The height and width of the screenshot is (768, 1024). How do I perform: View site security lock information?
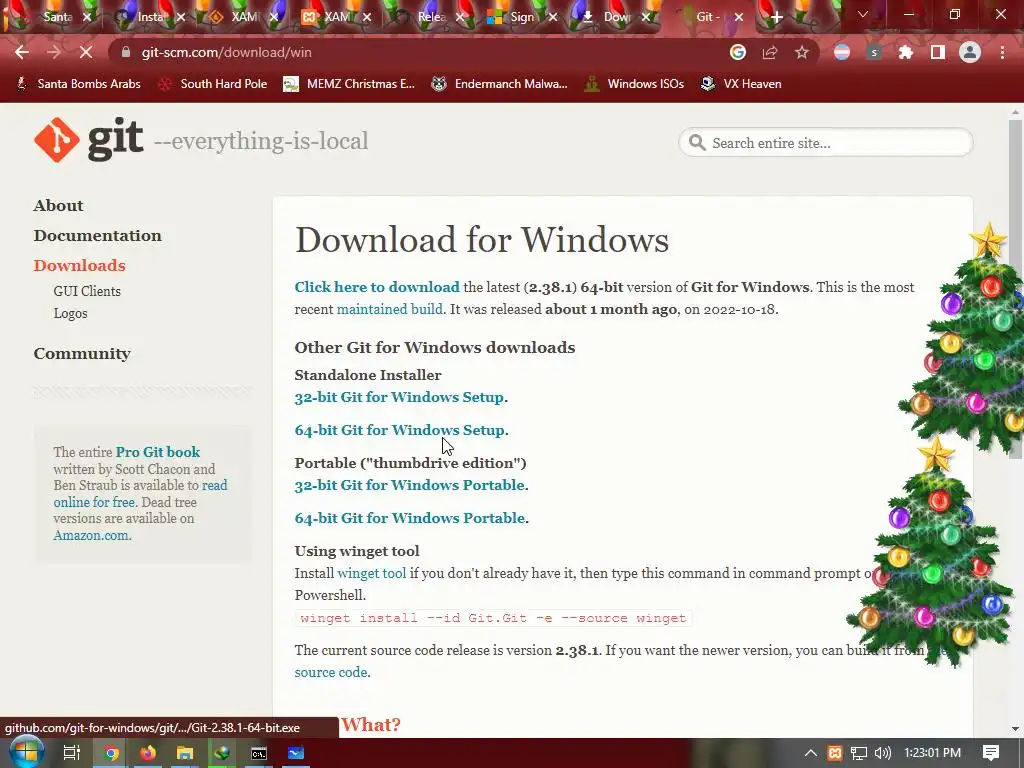pyautogui.click(x=126, y=52)
